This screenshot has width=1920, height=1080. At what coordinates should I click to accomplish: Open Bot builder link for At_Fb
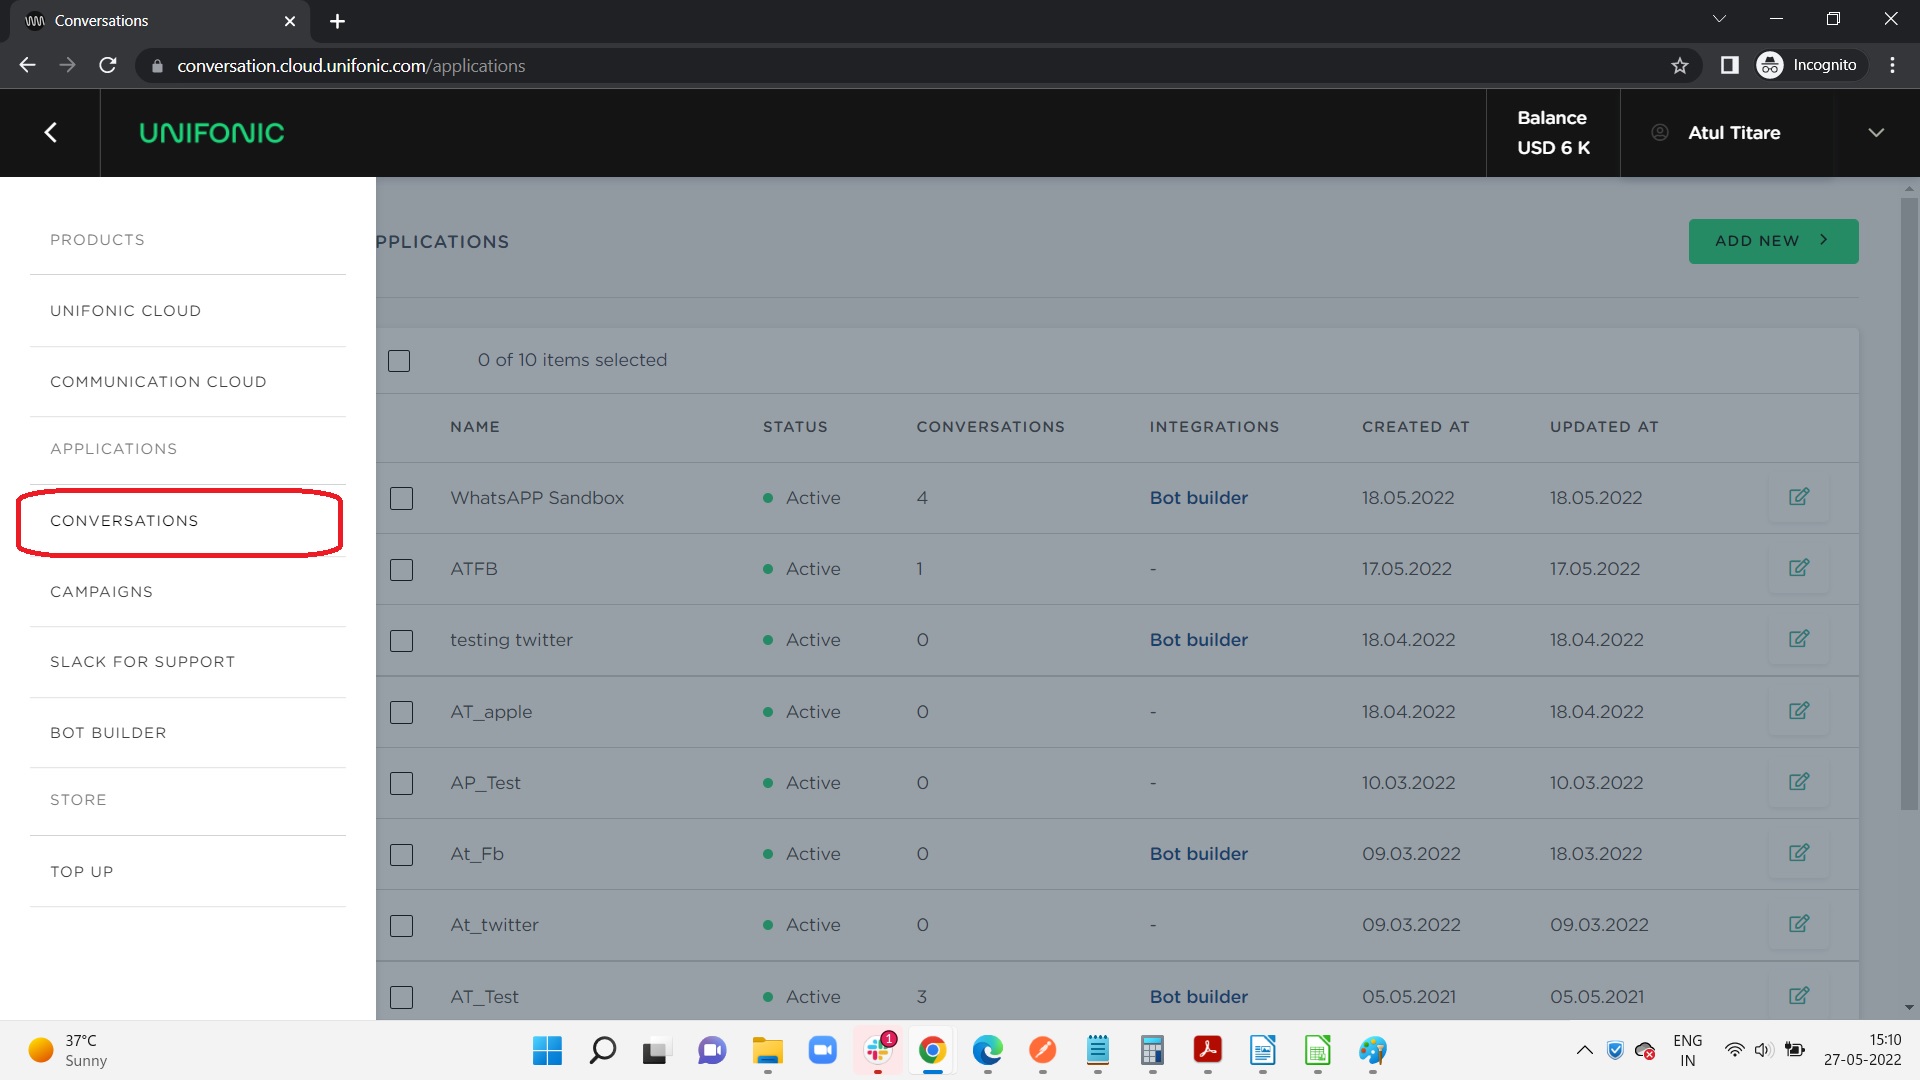pyautogui.click(x=1198, y=854)
